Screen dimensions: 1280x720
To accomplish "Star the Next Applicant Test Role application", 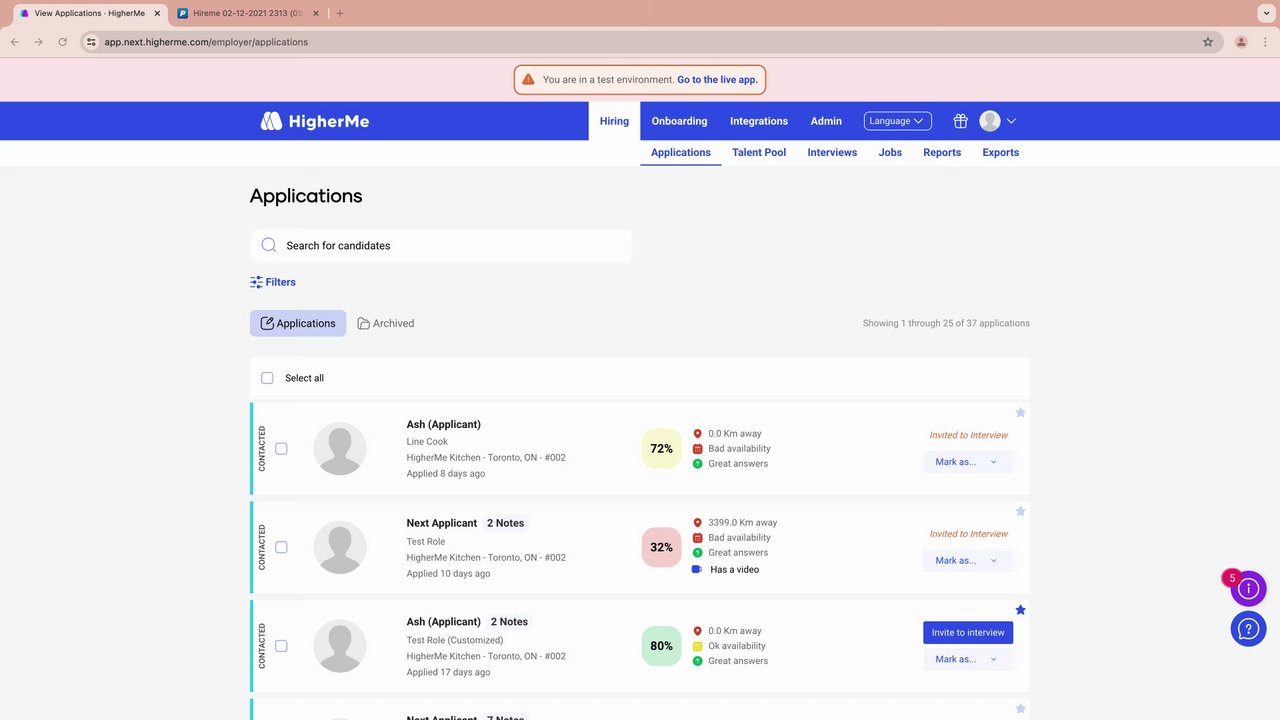I will [1020, 511].
